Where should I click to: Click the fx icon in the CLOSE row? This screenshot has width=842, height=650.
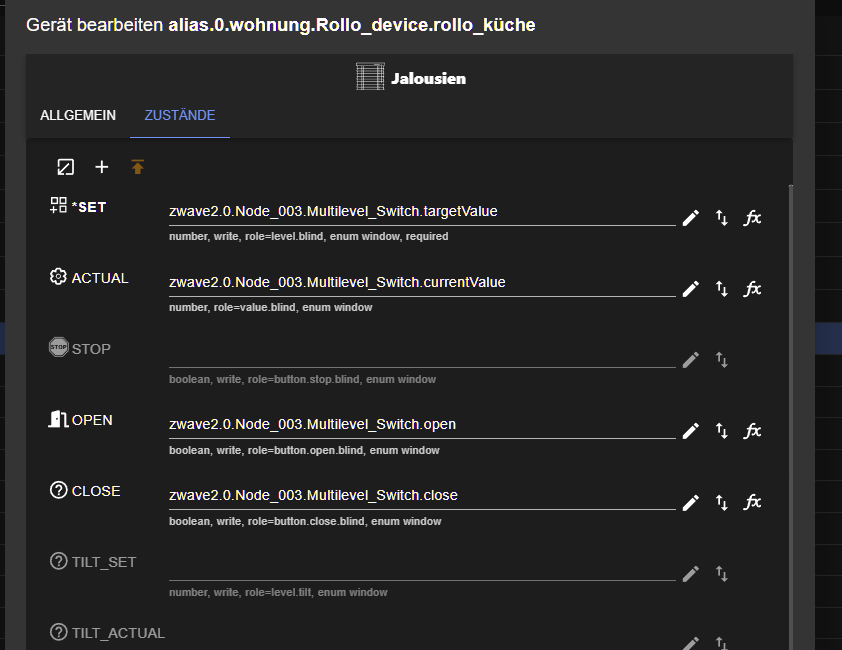(753, 502)
